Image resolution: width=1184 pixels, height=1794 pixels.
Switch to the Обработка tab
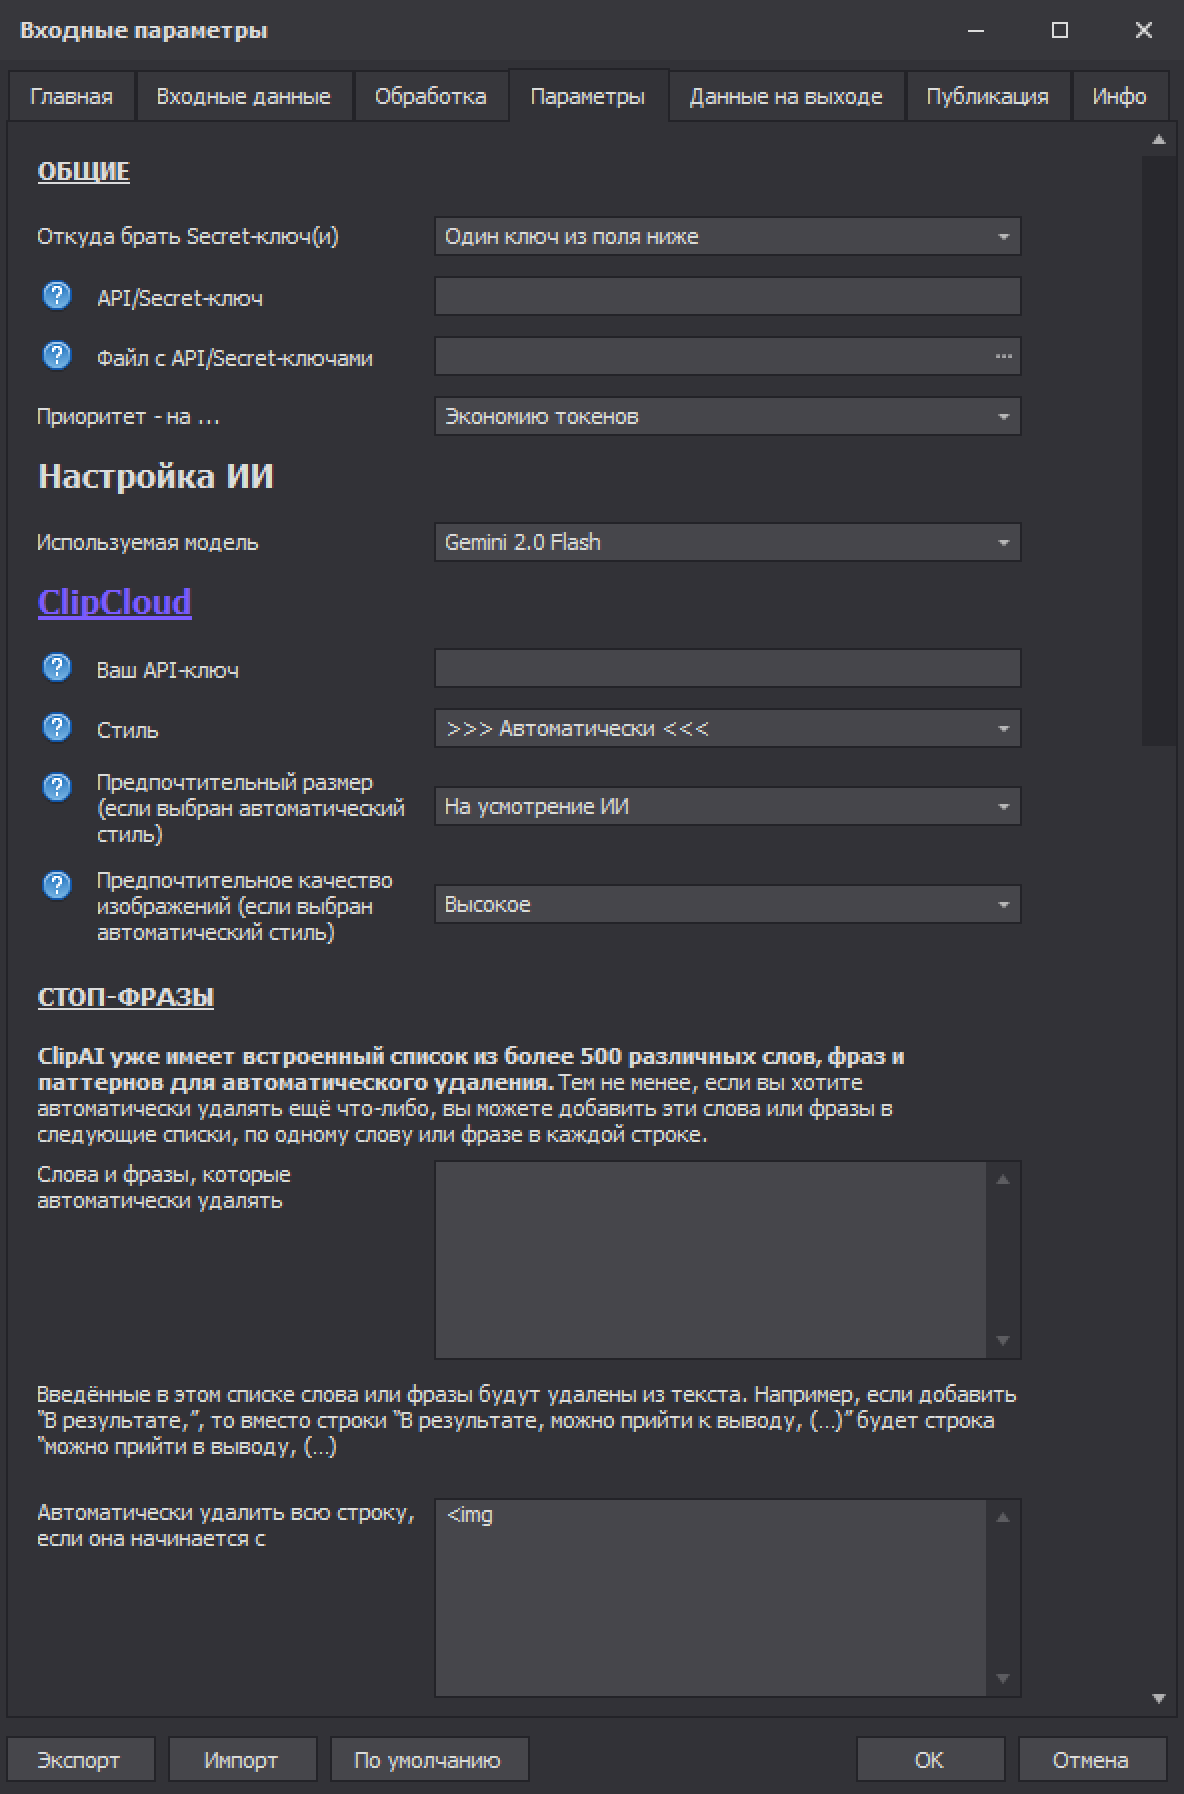pyautogui.click(x=430, y=97)
